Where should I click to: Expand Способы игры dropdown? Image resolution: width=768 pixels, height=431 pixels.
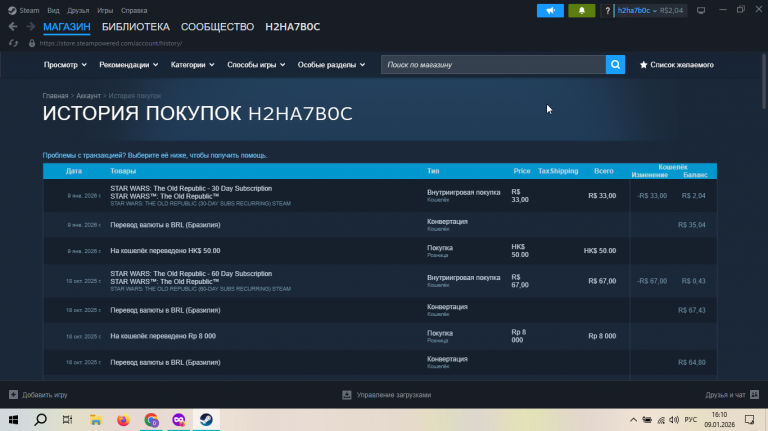click(x=256, y=65)
